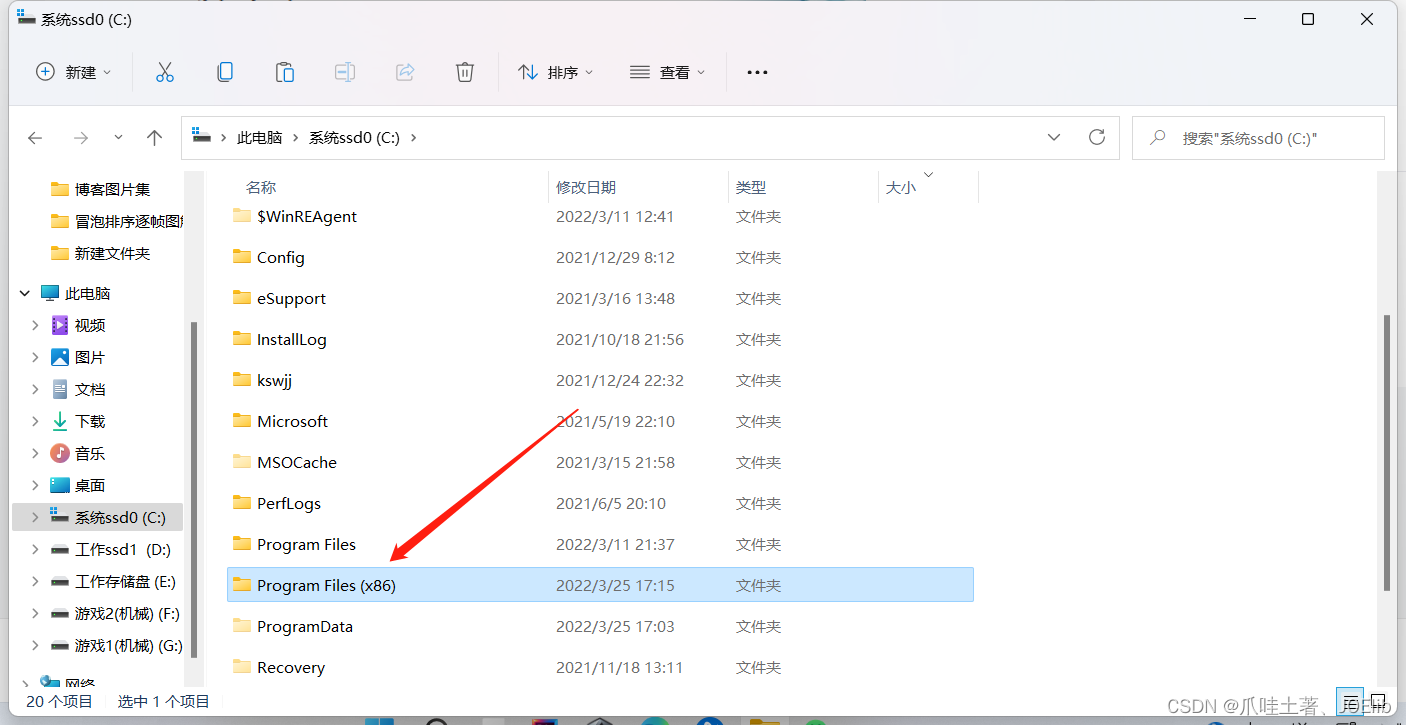The width and height of the screenshot is (1406, 725).
Task: Select the Microsoft folder name
Action: tap(292, 421)
